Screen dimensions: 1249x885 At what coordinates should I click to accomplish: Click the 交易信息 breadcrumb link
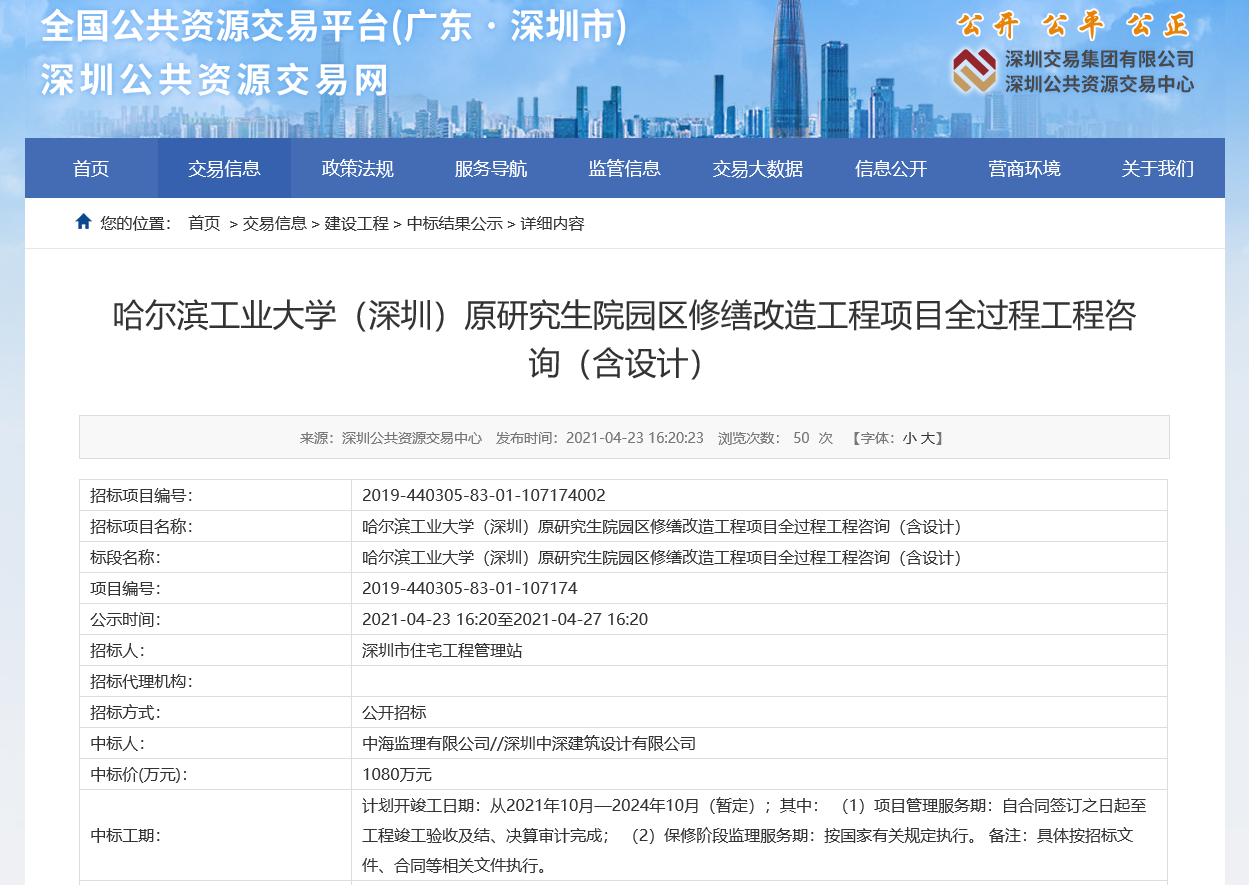click(x=275, y=224)
